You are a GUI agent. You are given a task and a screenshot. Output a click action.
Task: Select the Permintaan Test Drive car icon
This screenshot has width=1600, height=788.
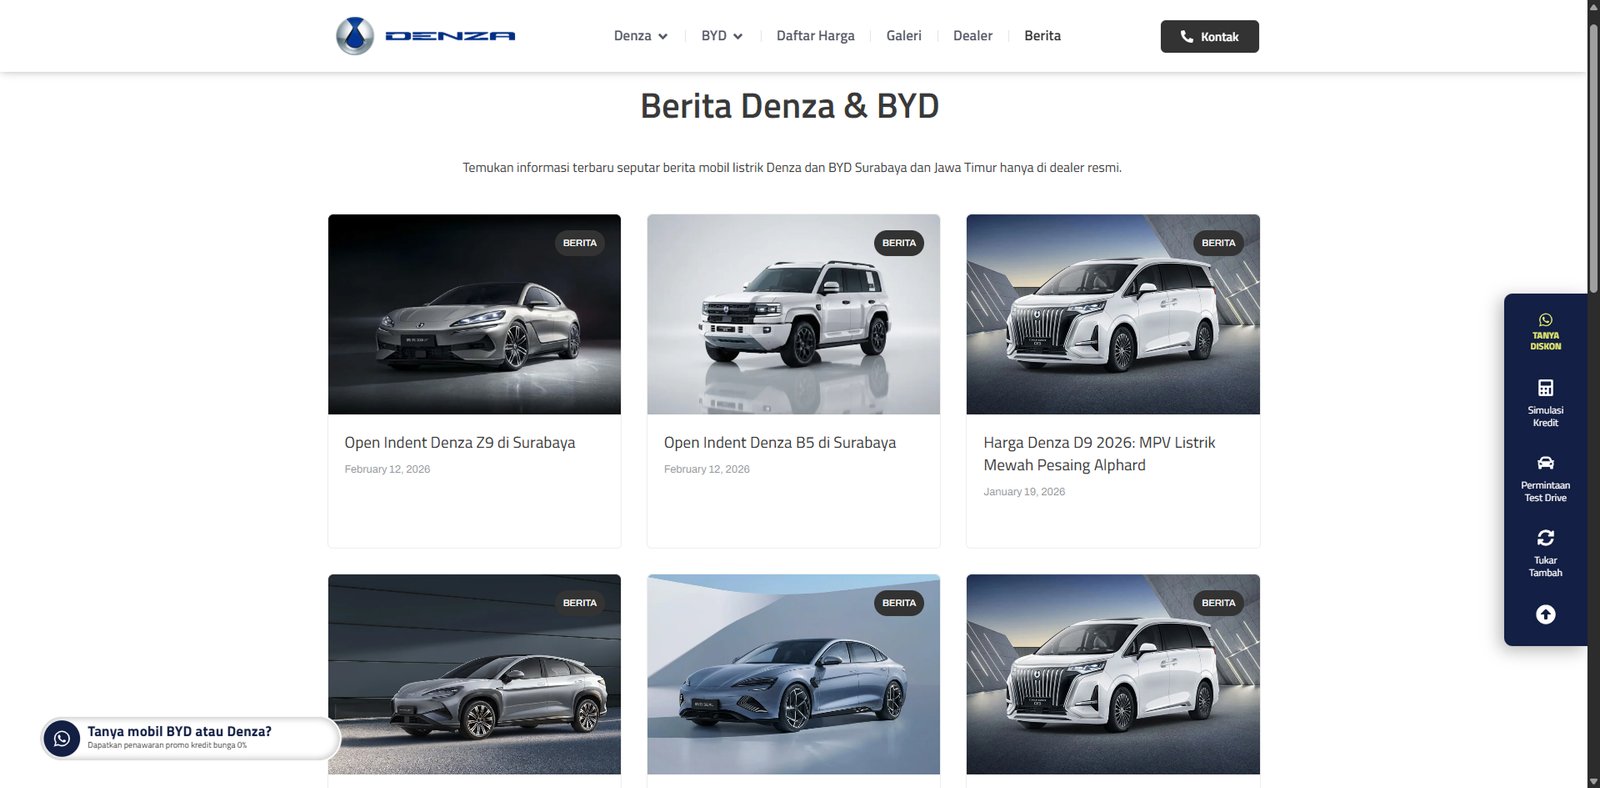1545,463
